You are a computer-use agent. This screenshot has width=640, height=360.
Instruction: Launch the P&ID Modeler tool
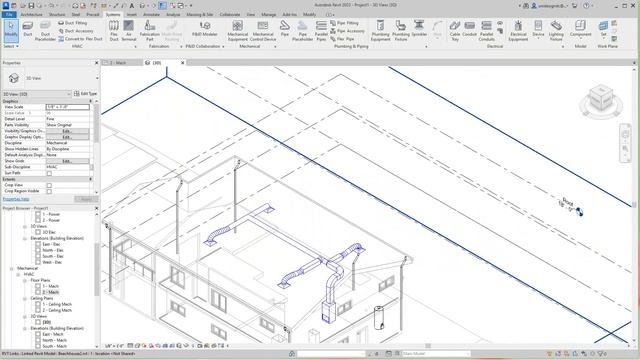(x=205, y=29)
